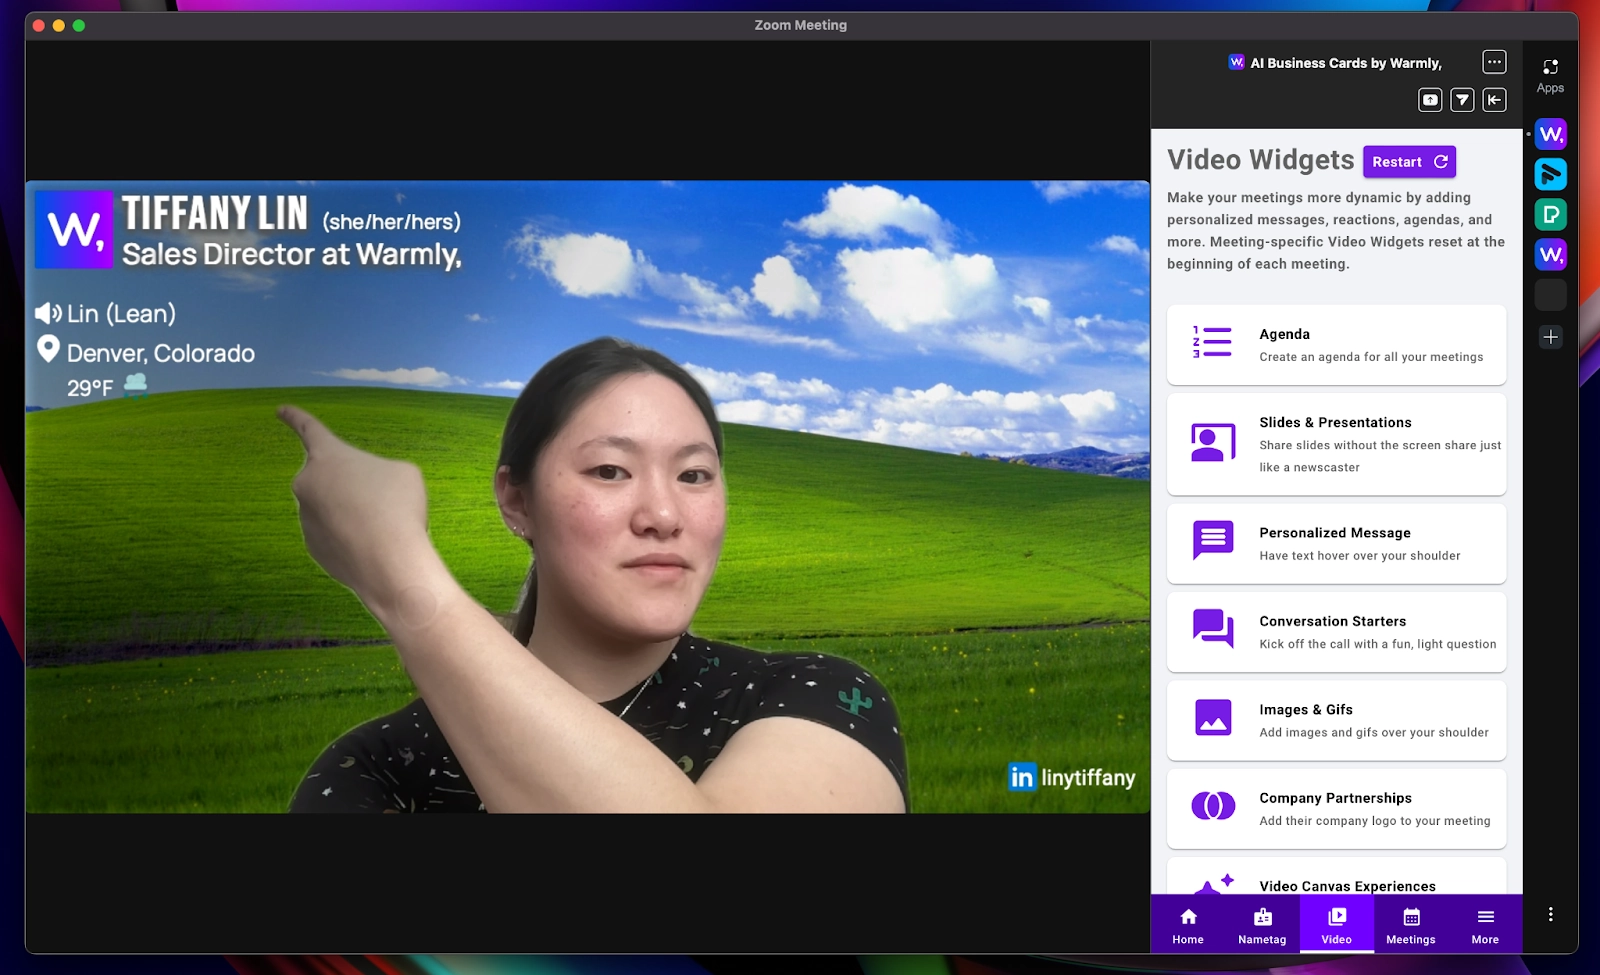Switch to the Meetings tab
This screenshot has height=975, width=1600.
(1411, 925)
